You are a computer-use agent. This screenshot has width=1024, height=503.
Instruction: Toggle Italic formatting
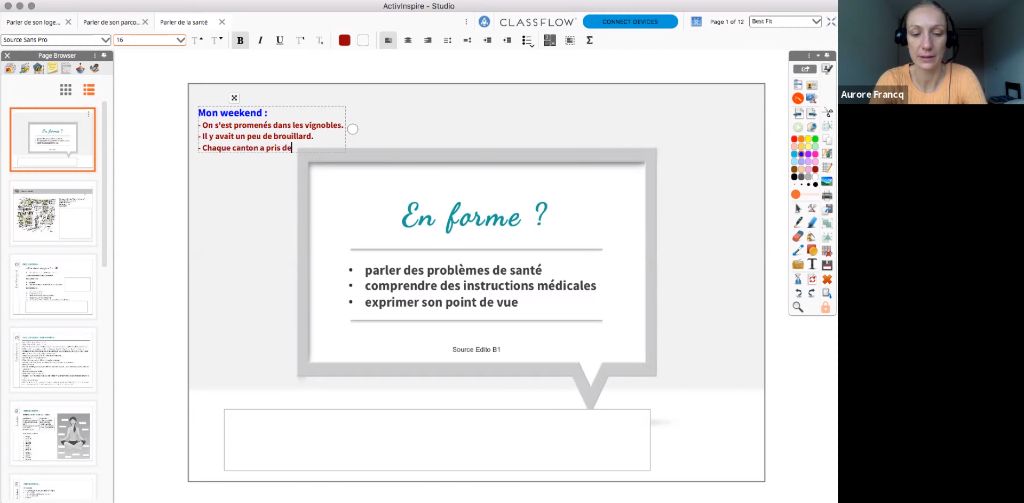pos(260,41)
